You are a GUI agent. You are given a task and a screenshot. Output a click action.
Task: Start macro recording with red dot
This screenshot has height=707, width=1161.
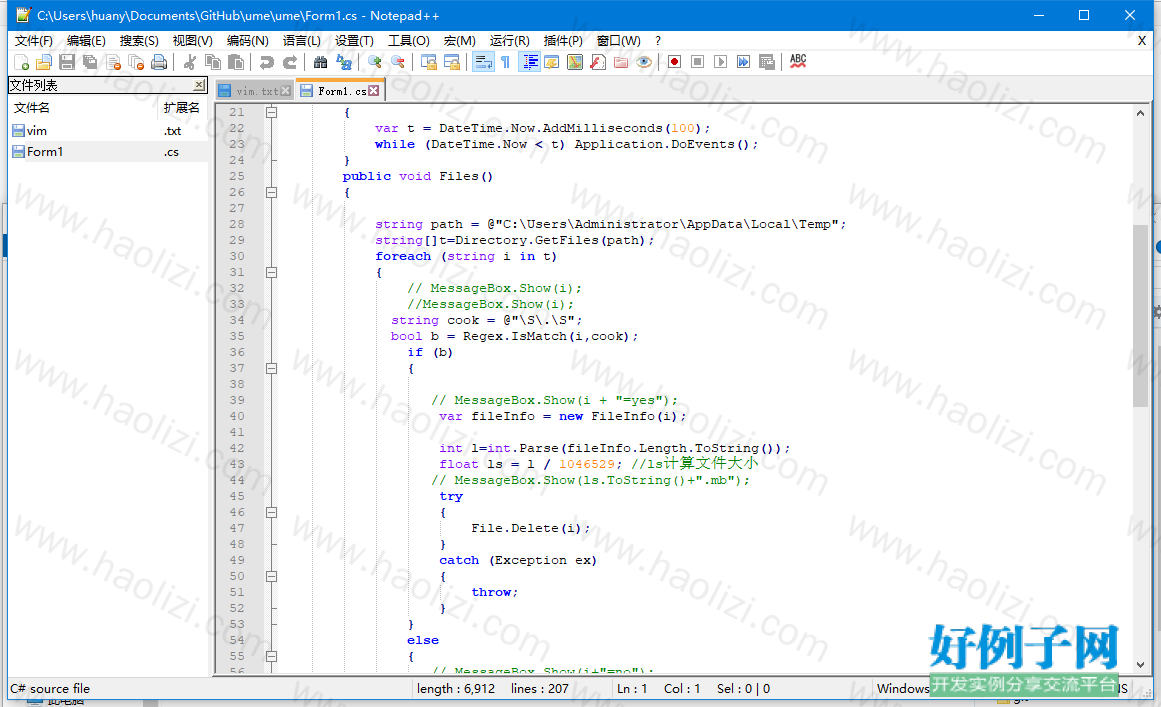coord(674,62)
